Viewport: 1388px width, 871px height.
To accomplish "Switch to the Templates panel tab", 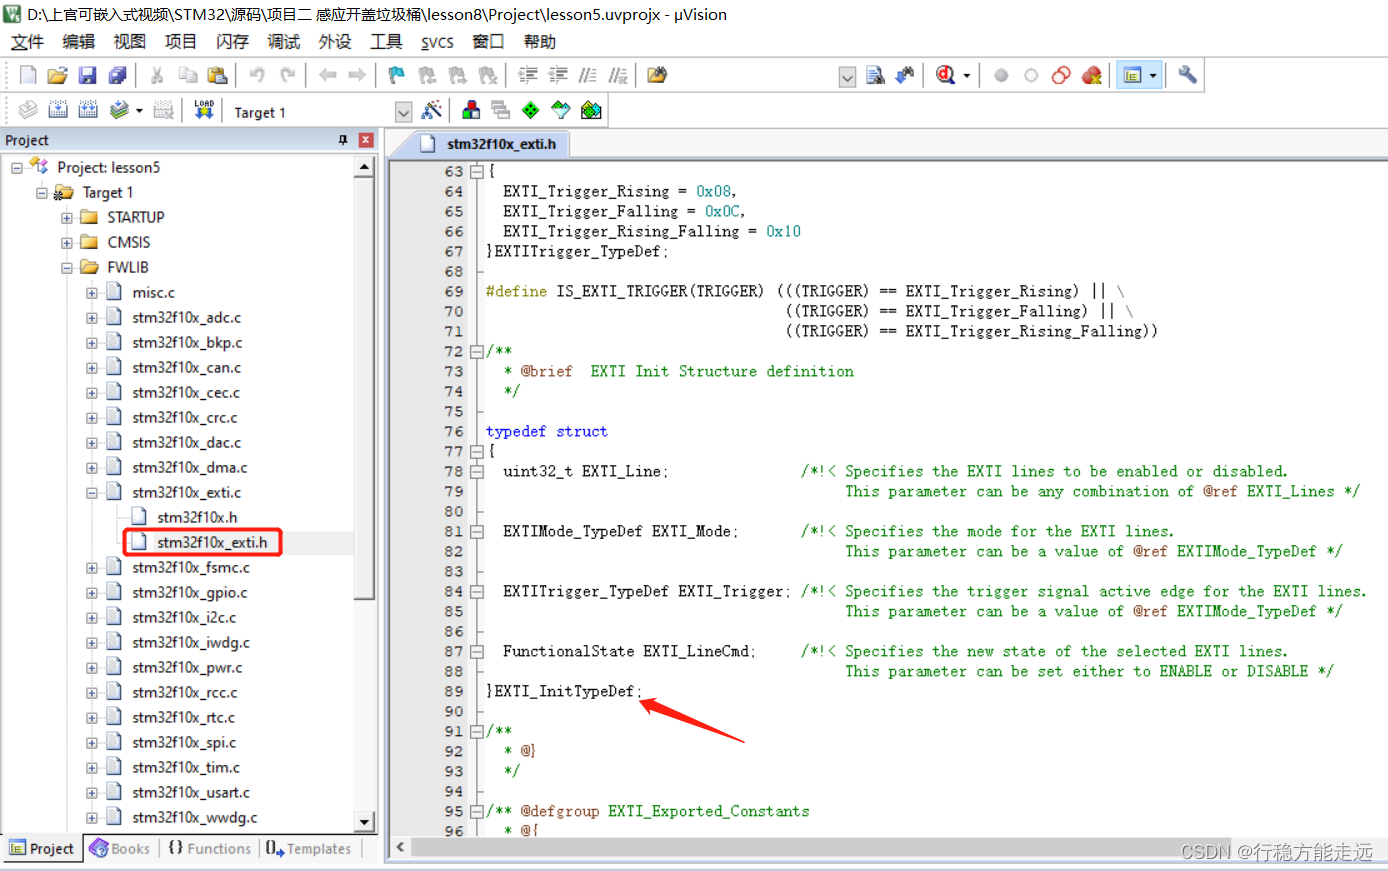I will coord(308,848).
